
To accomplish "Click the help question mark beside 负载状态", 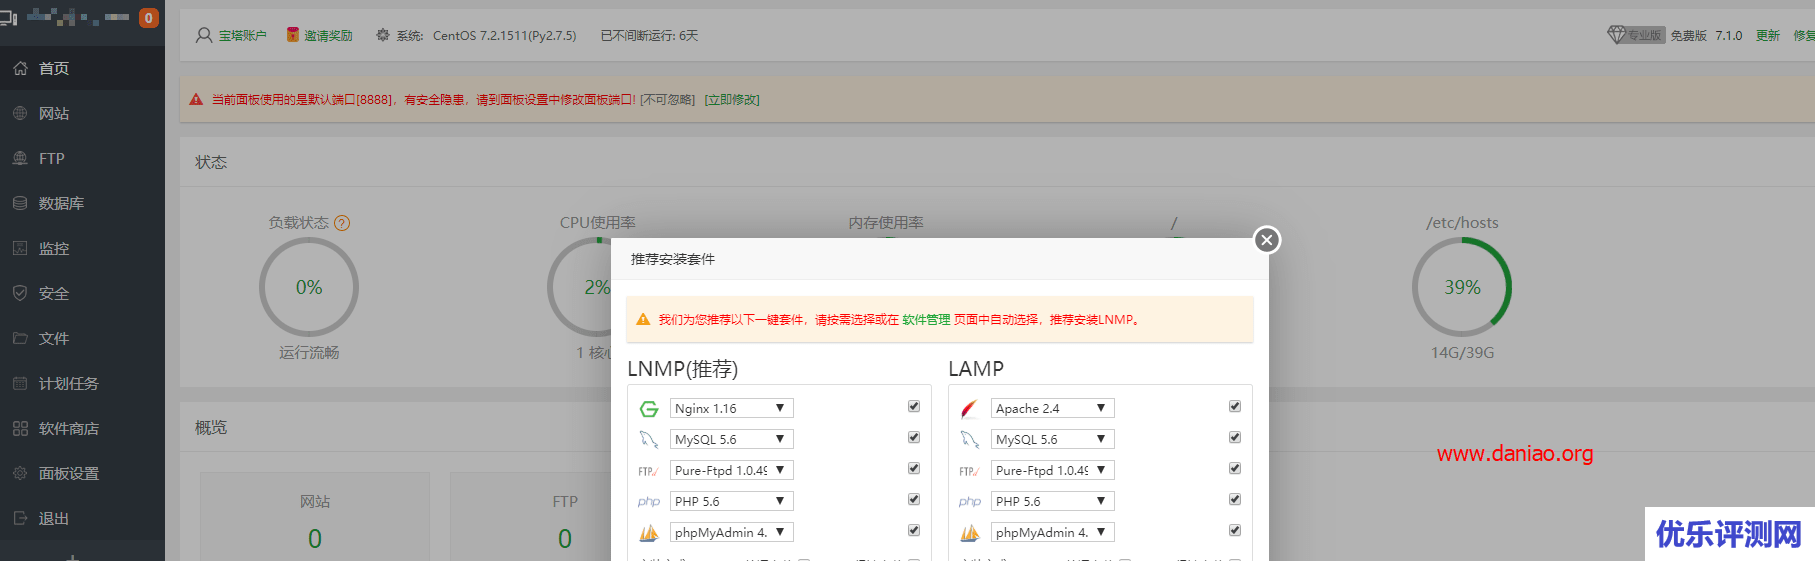I will (342, 223).
